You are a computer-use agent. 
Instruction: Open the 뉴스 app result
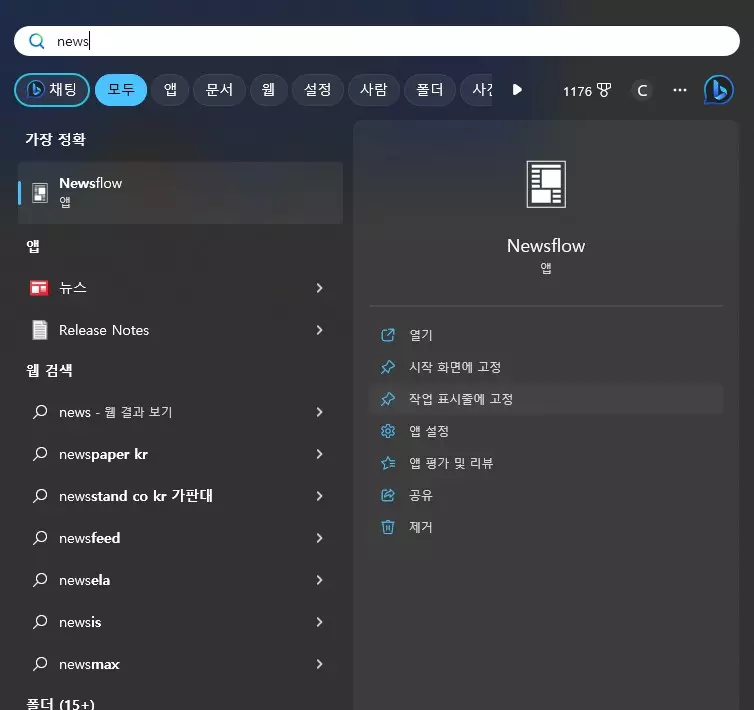[180, 288]
